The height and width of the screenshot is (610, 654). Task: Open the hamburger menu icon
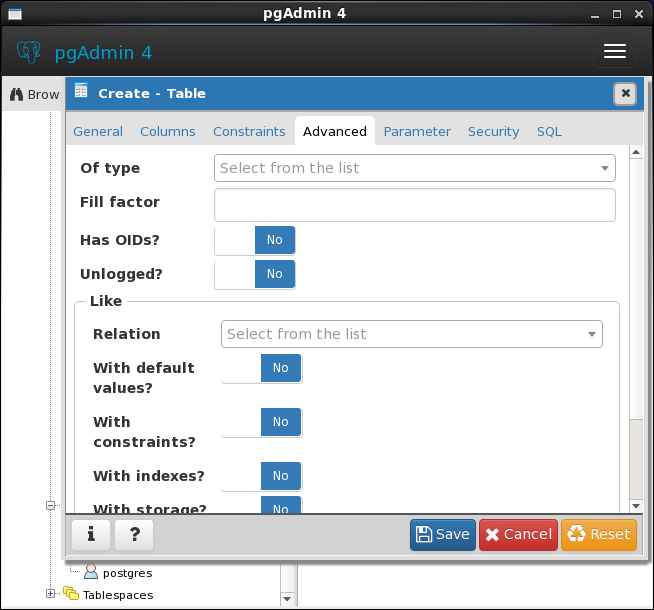pos(615,51)
